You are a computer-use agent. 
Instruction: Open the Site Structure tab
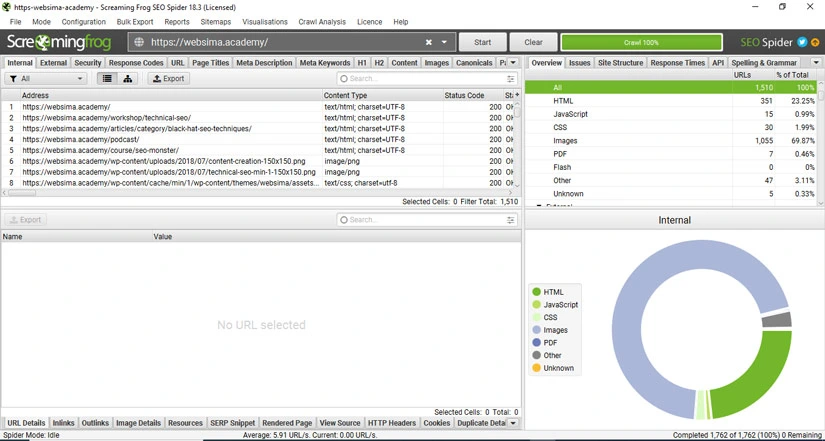click(620, 63)
